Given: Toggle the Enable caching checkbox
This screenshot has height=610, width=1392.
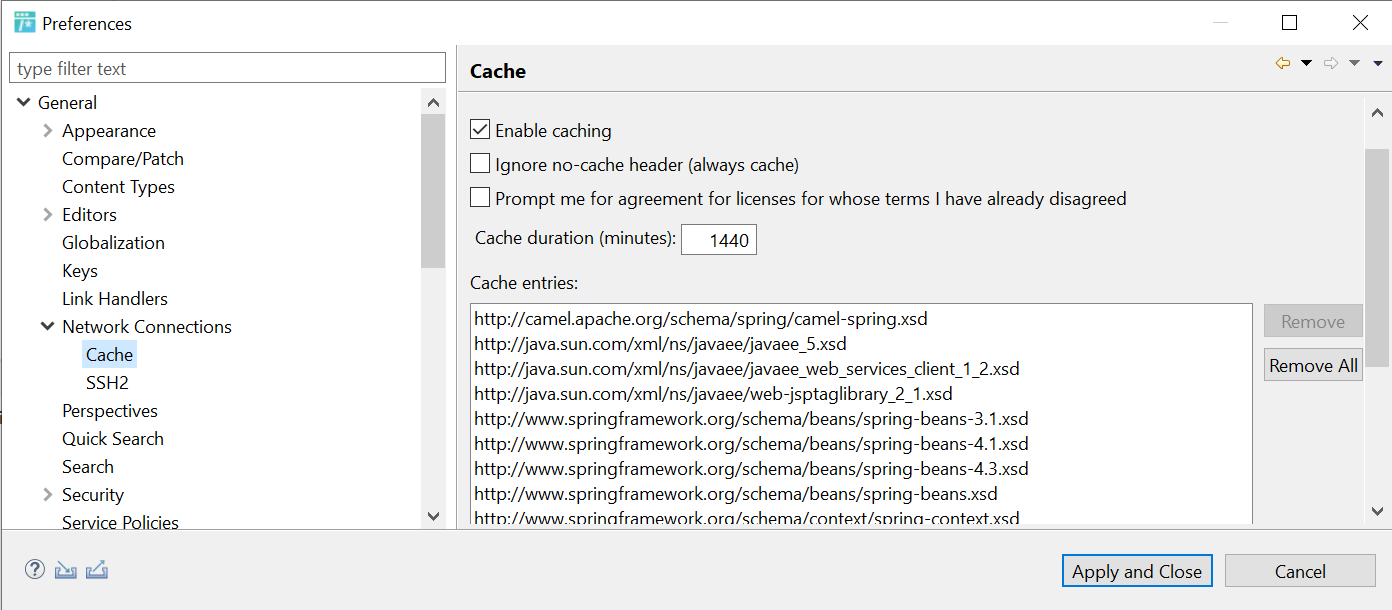Looking at the screenshot, I should (480, 130).
